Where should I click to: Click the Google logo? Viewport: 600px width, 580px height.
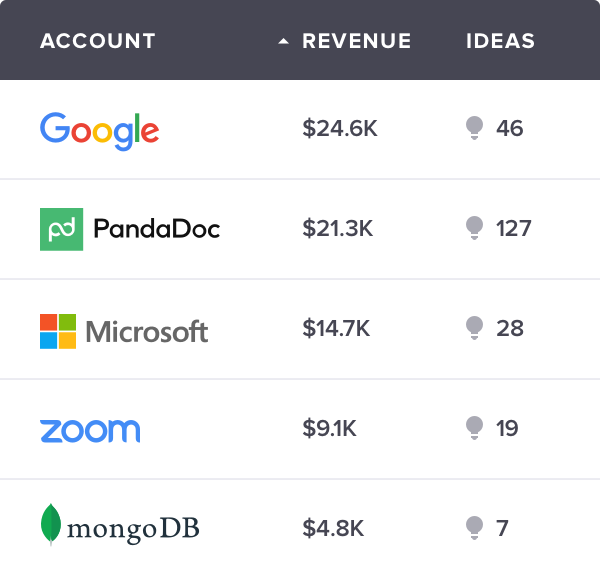tap(99, 131)
